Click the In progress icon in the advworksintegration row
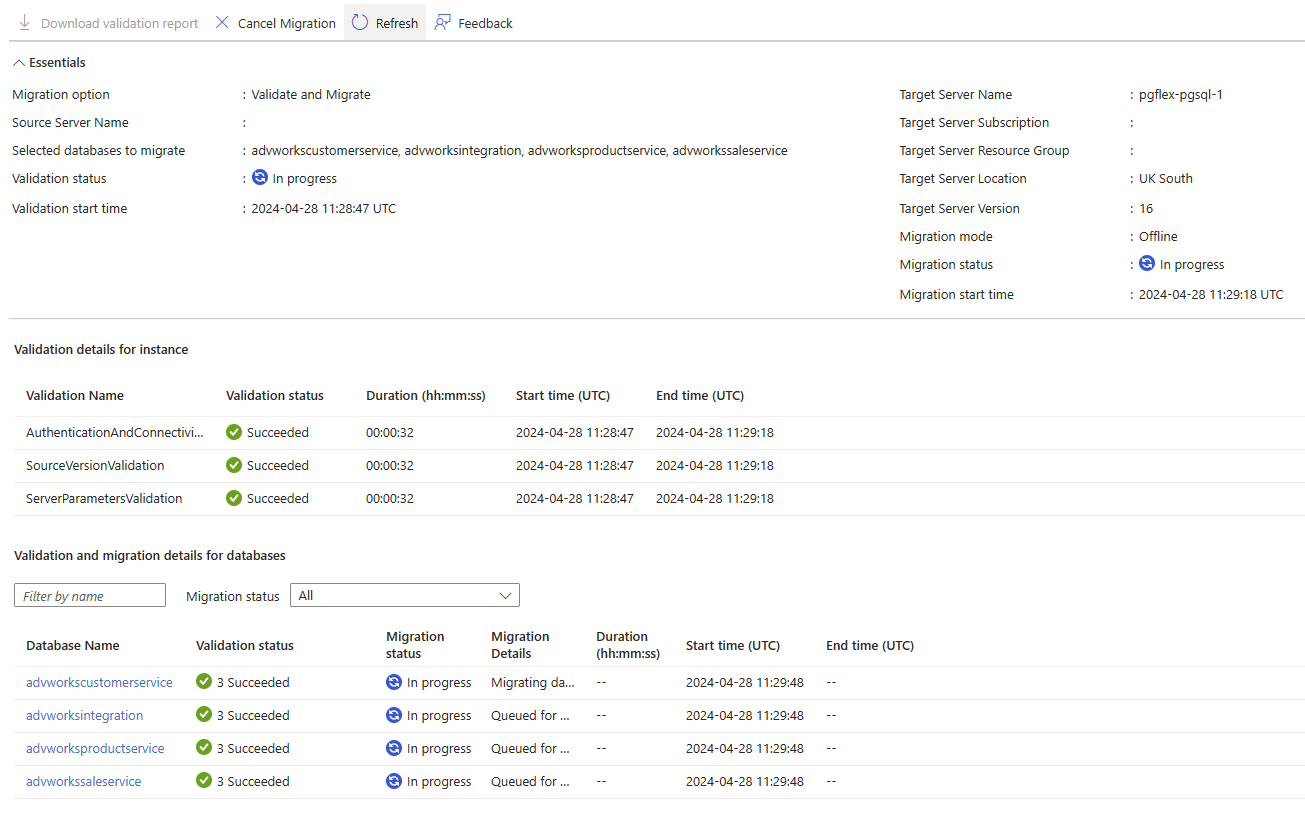The width and height of the screenshot is (1305, 829). click(393, 715)
